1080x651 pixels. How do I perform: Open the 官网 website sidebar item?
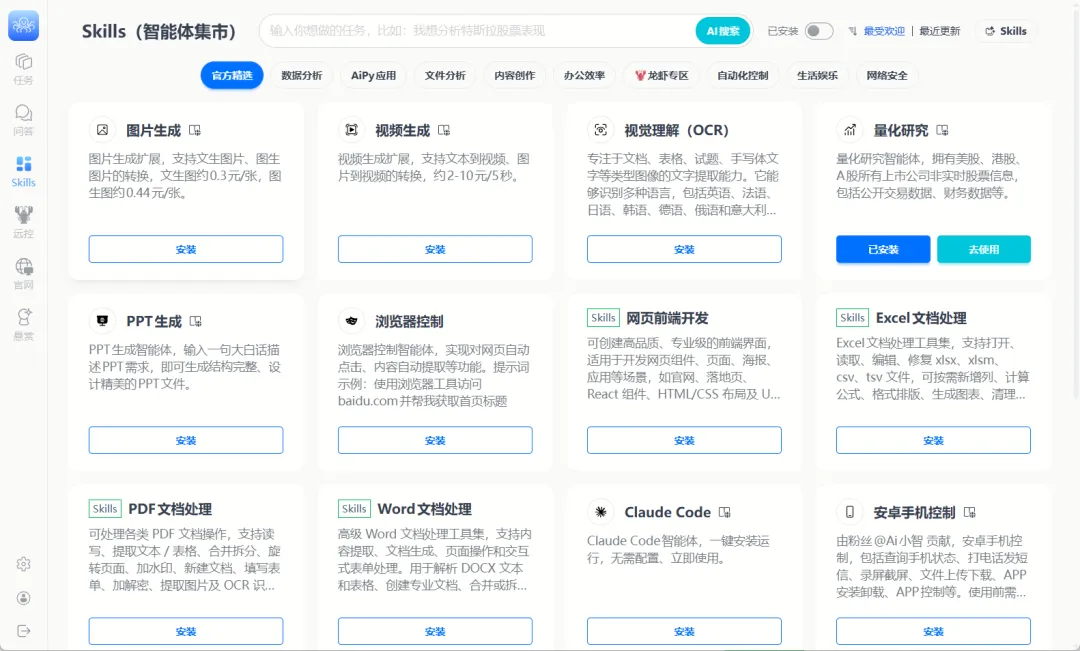pyautogui.click(x=23, y=273)
